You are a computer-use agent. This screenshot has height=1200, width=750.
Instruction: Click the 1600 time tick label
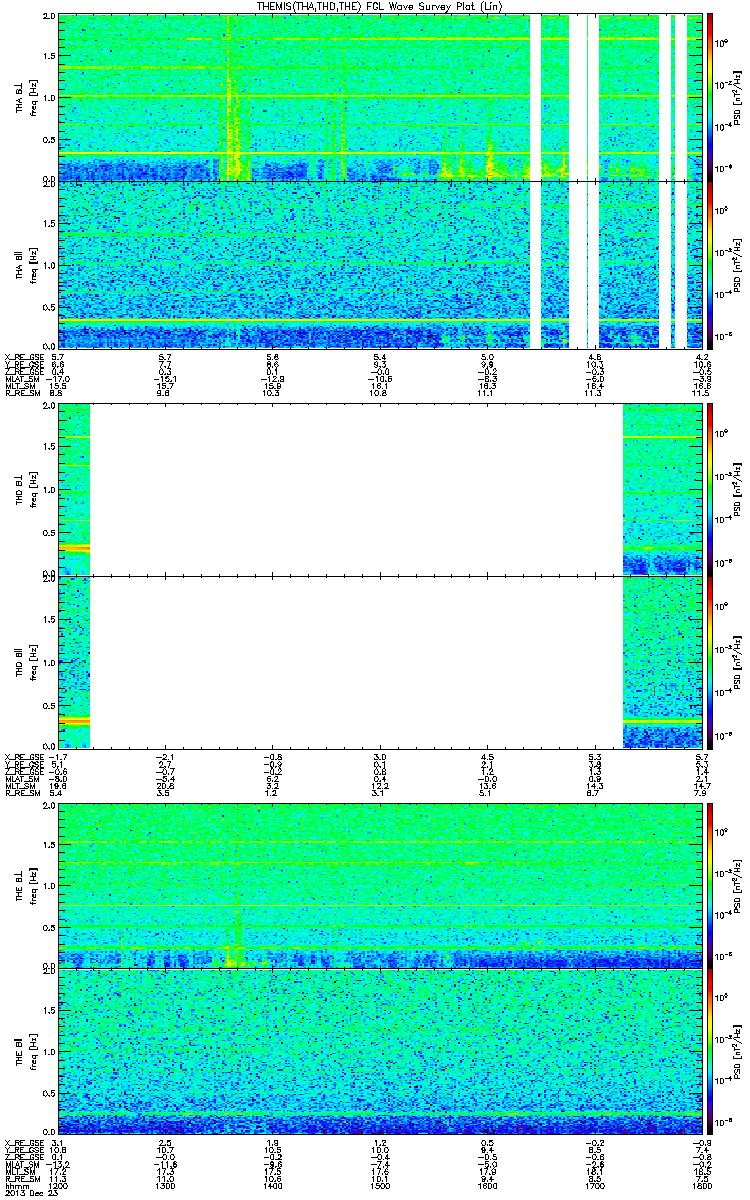487,1186
